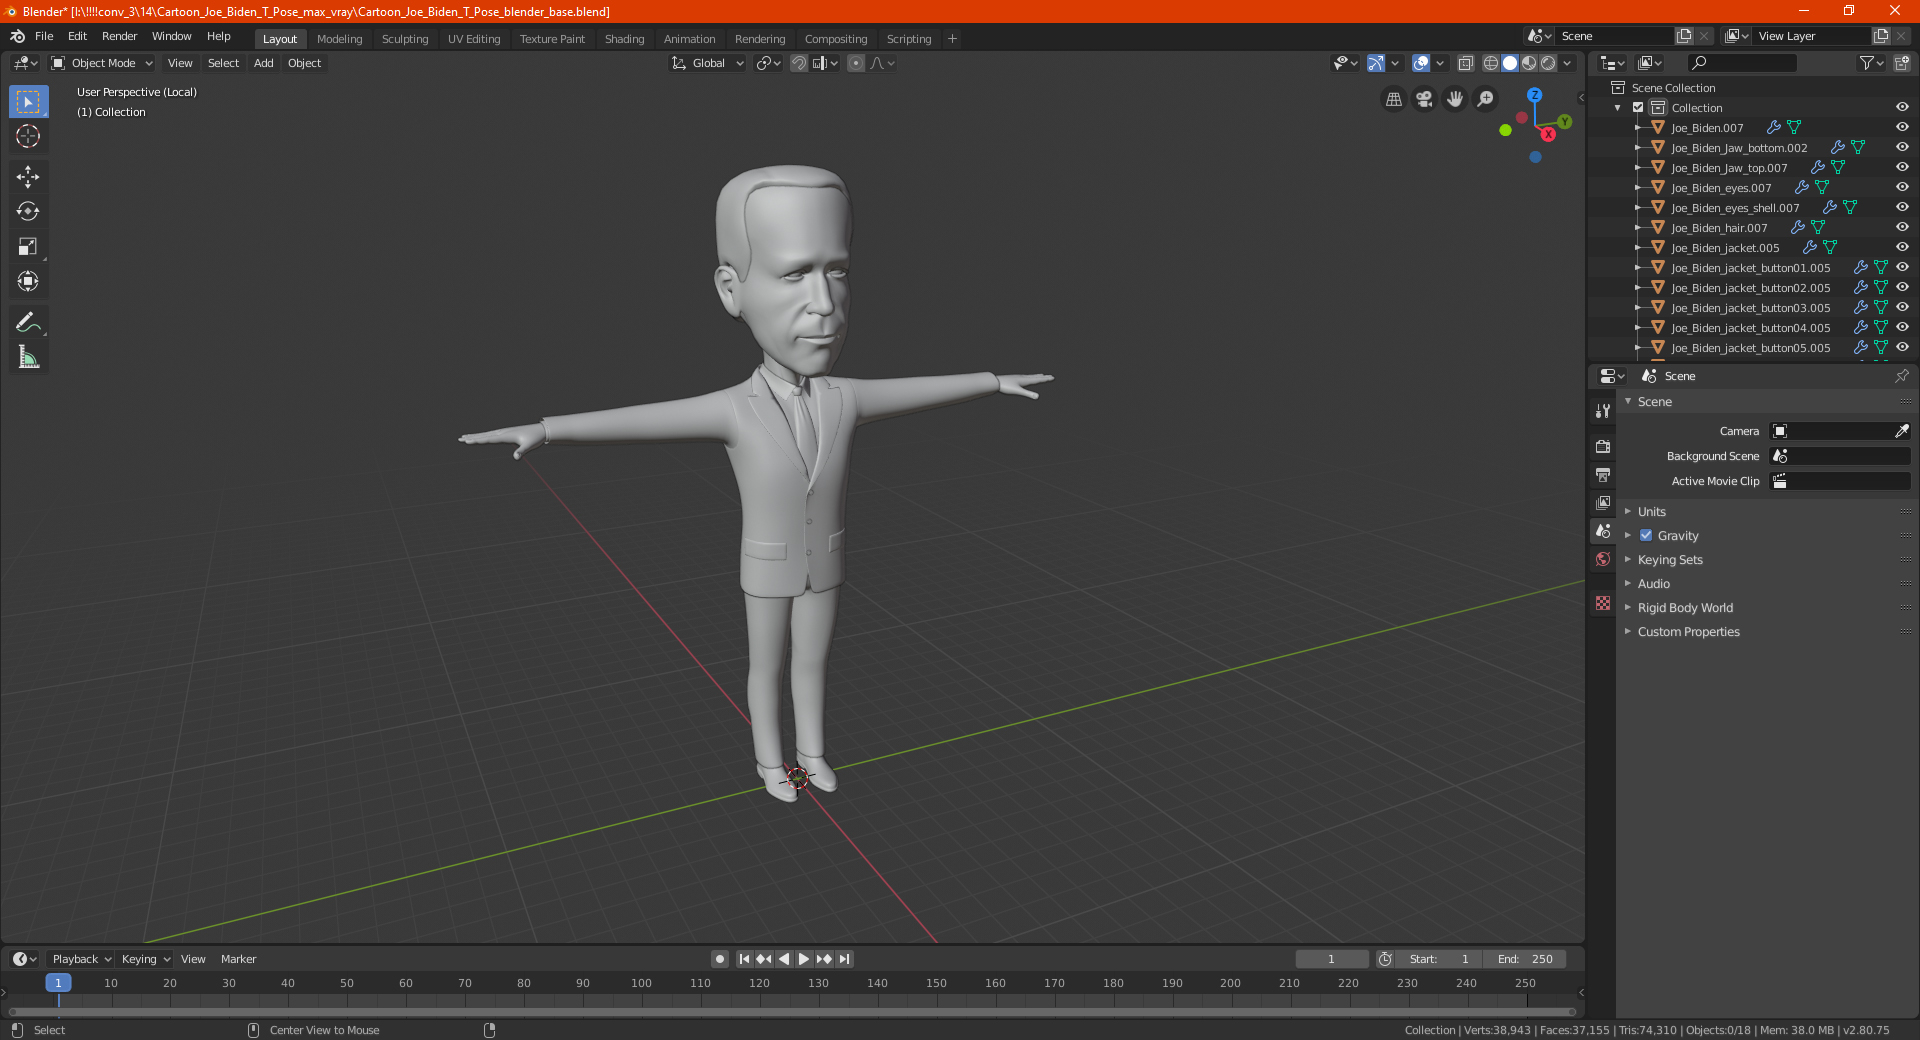Click the Marker menu in timeline
Viewport: 1920px width, 1040px height.
click(238, 959)
